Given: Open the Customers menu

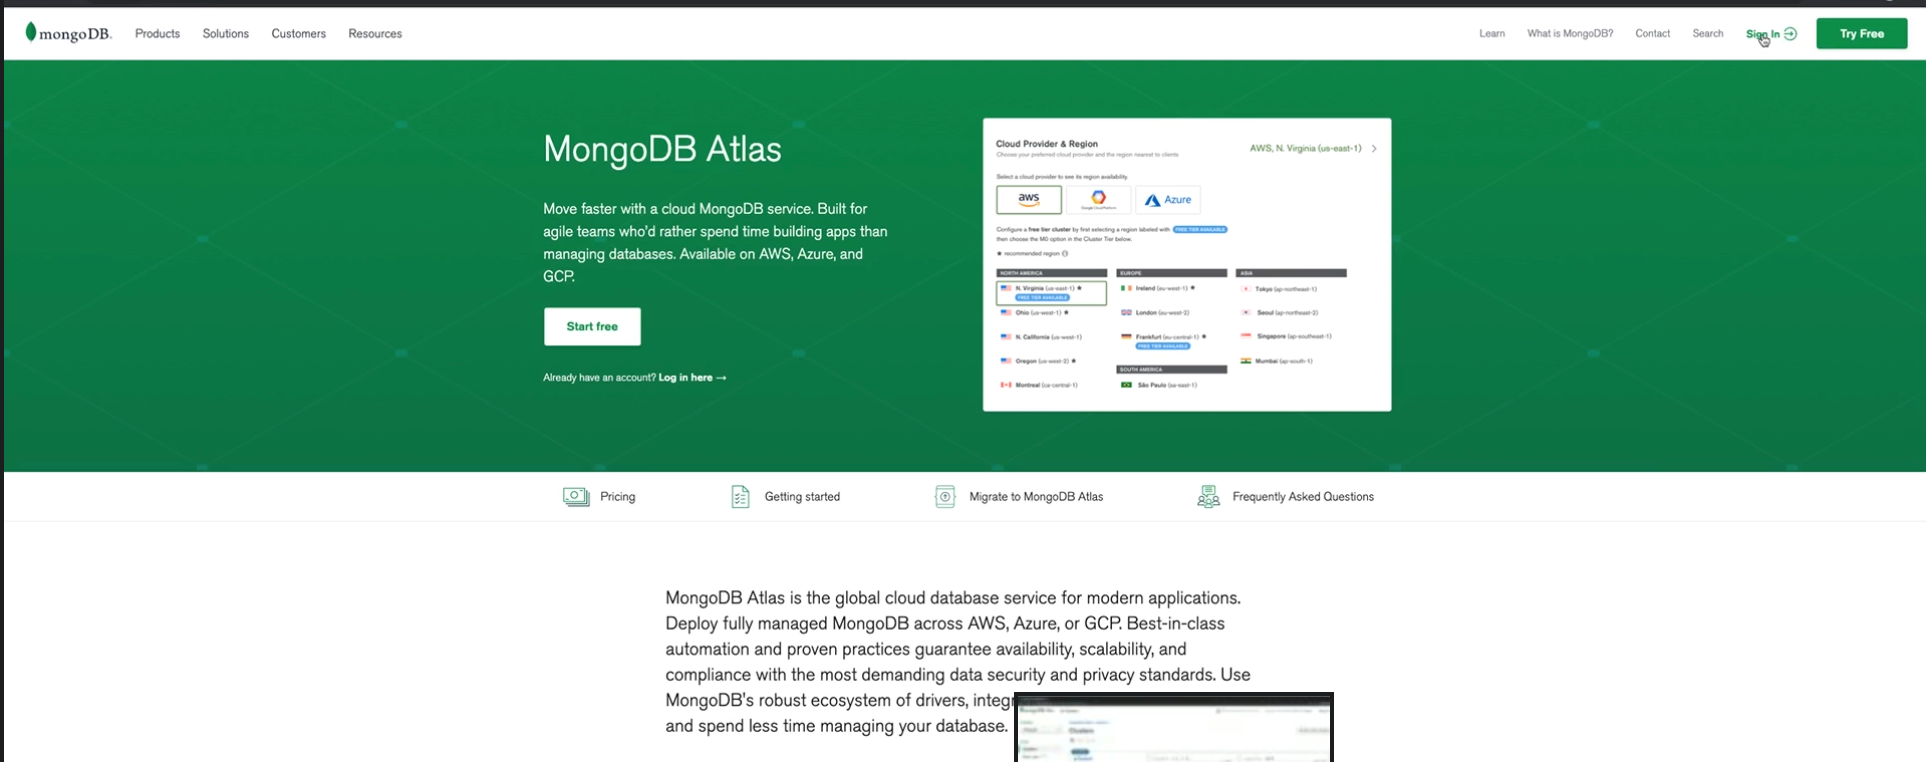Looking at the screenshot, I should click(299, 34).
